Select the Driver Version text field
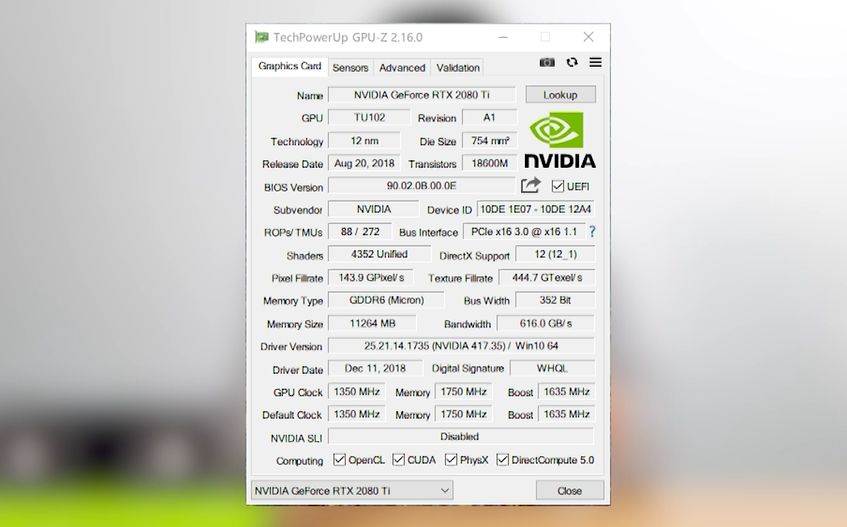The height and width of the screenshot is (527, 847). point(461,346)
